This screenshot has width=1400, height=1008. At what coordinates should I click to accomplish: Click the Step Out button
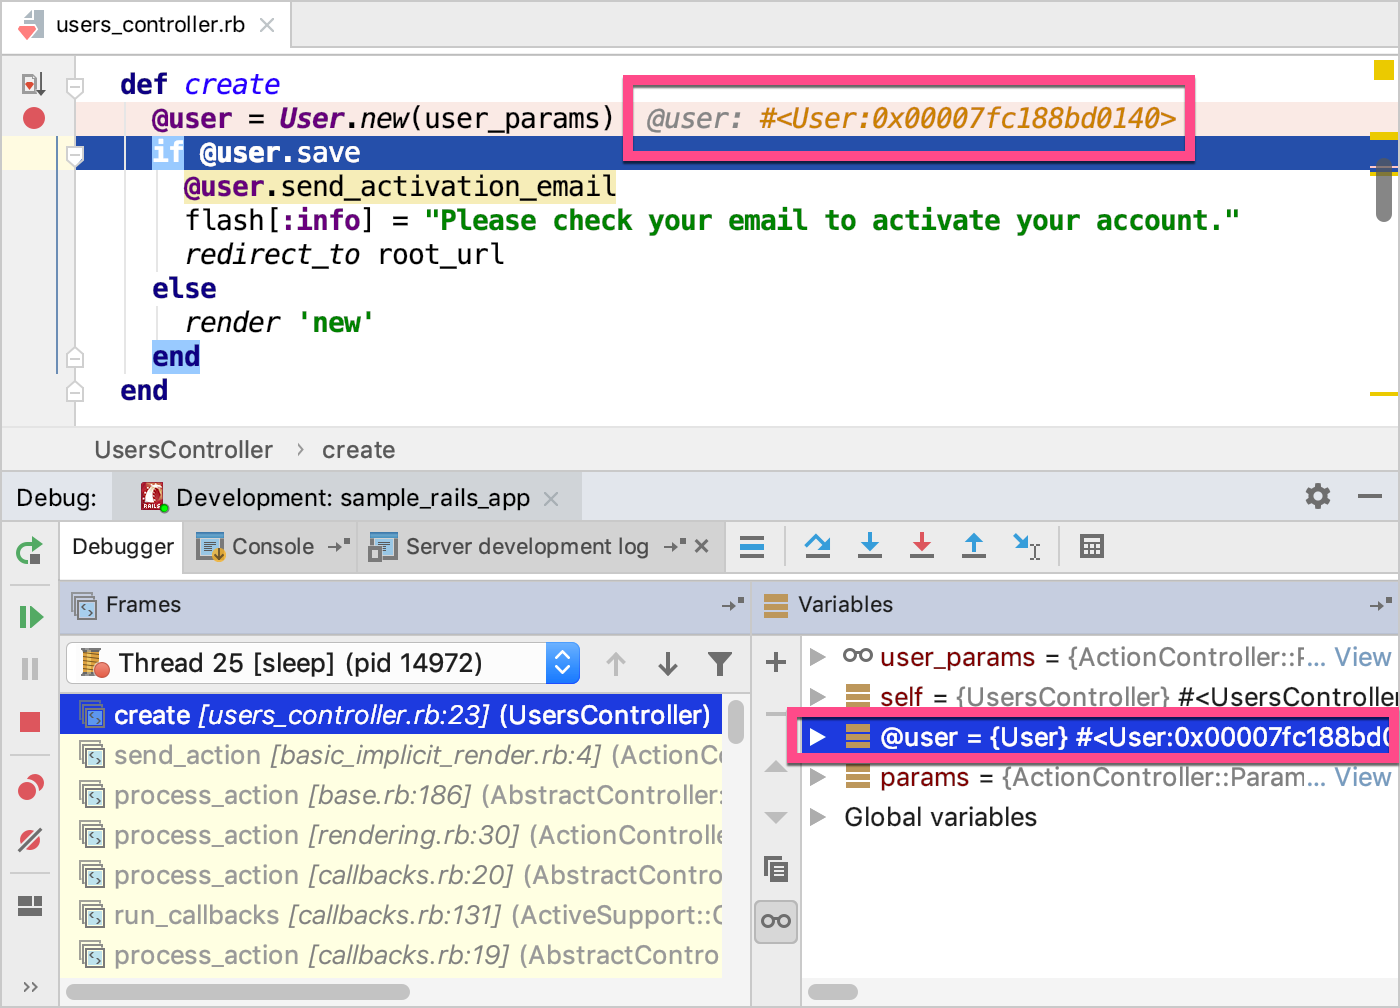[974, 546]
